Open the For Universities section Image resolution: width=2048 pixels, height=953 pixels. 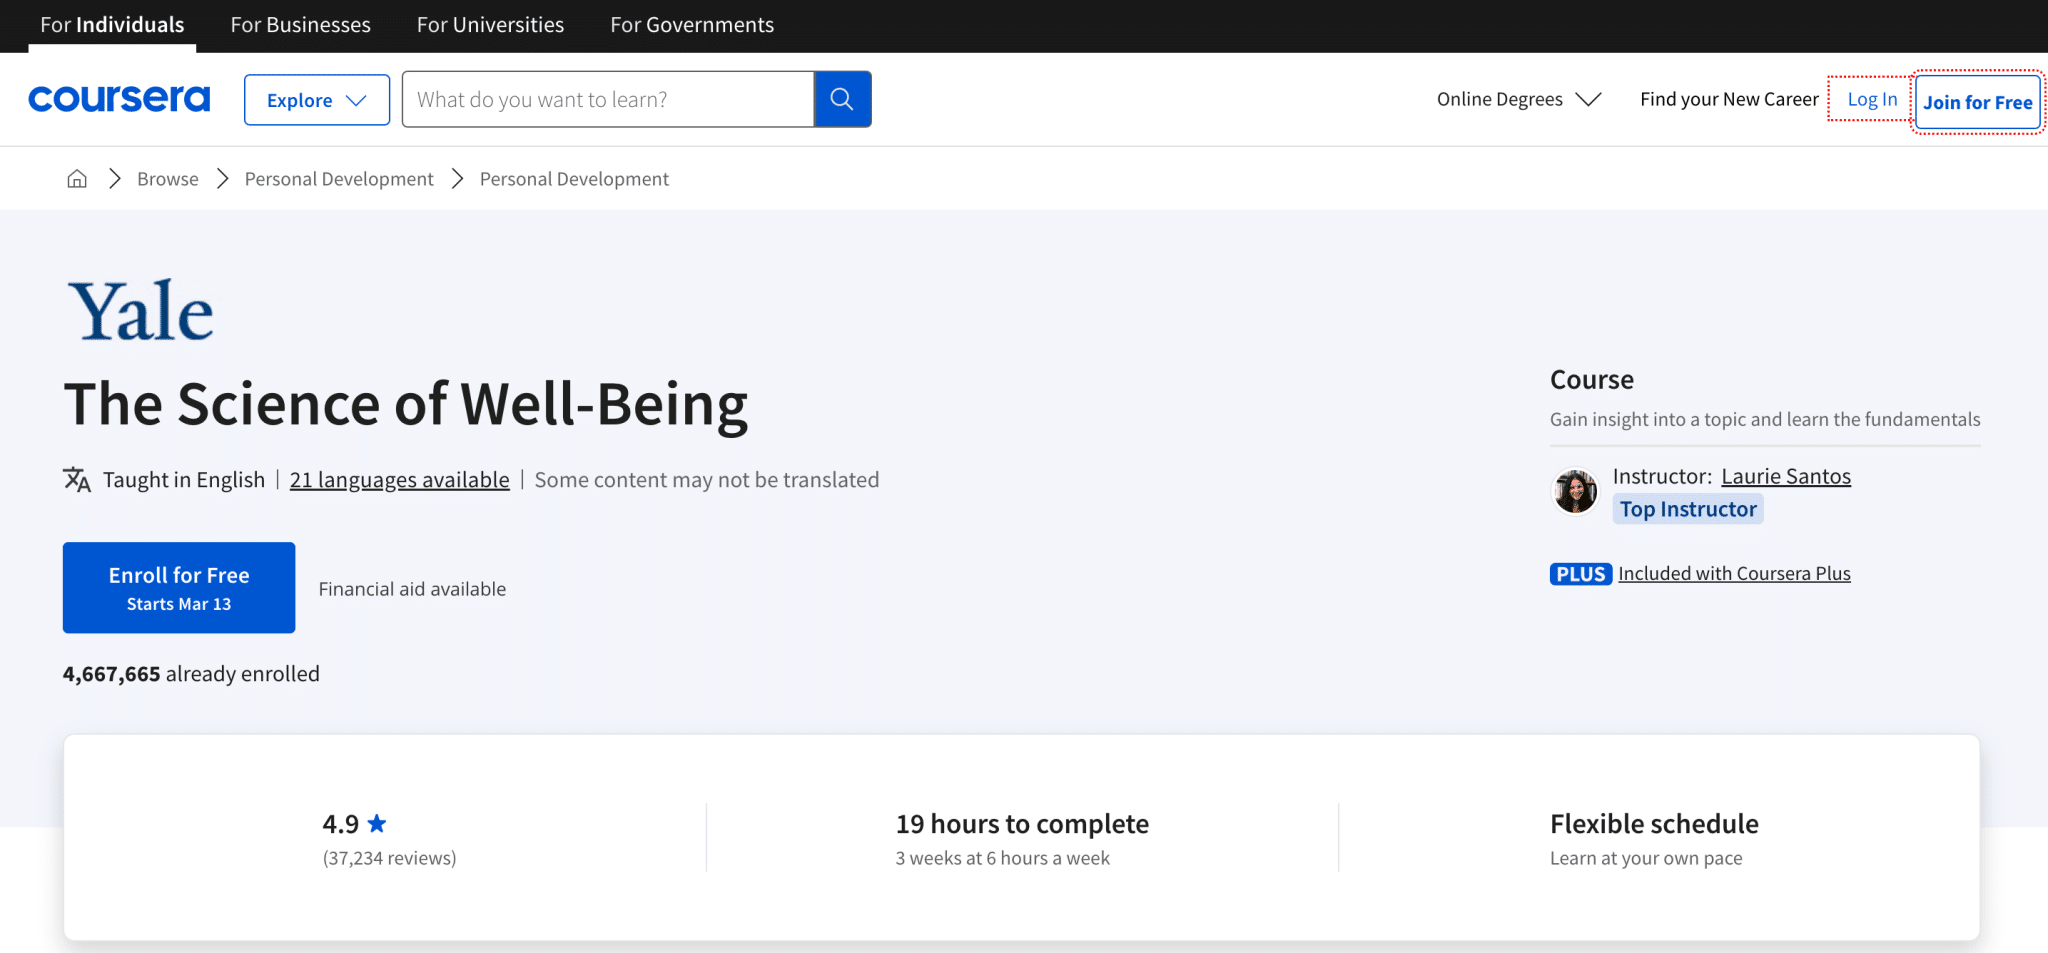click(490, 25)
